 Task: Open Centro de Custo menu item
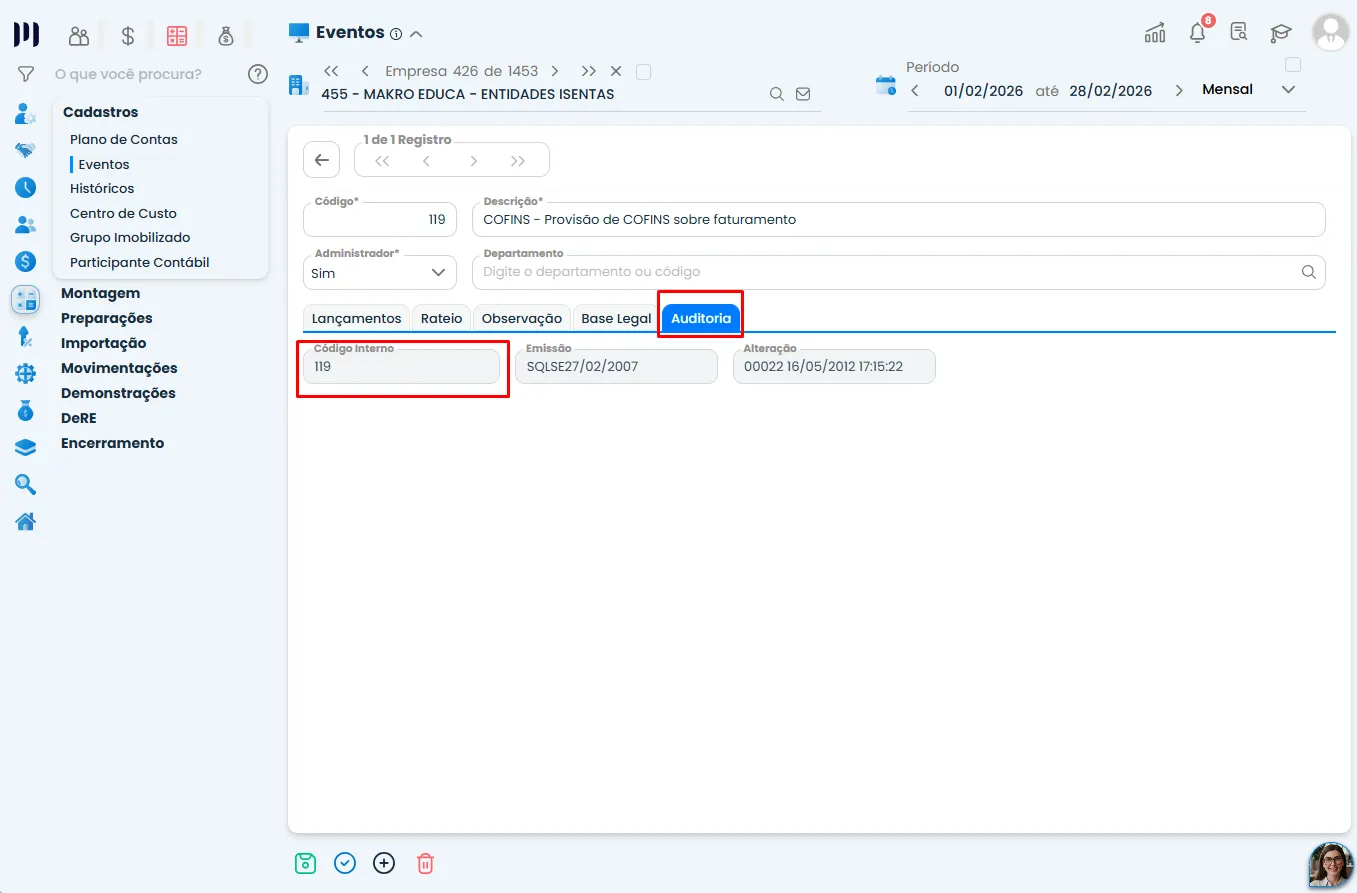(123, 213)
